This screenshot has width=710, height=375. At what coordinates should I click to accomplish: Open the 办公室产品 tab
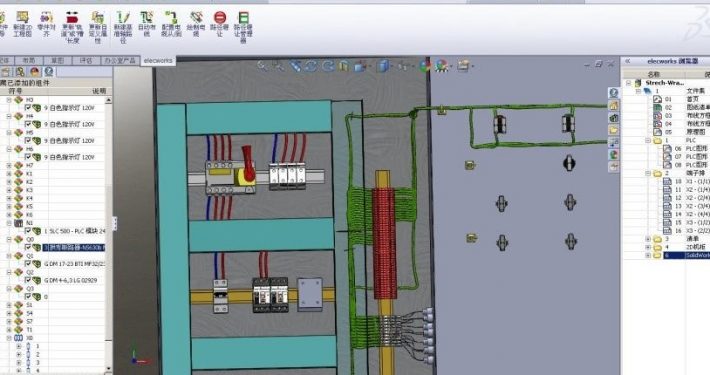(x=120, y=60)
